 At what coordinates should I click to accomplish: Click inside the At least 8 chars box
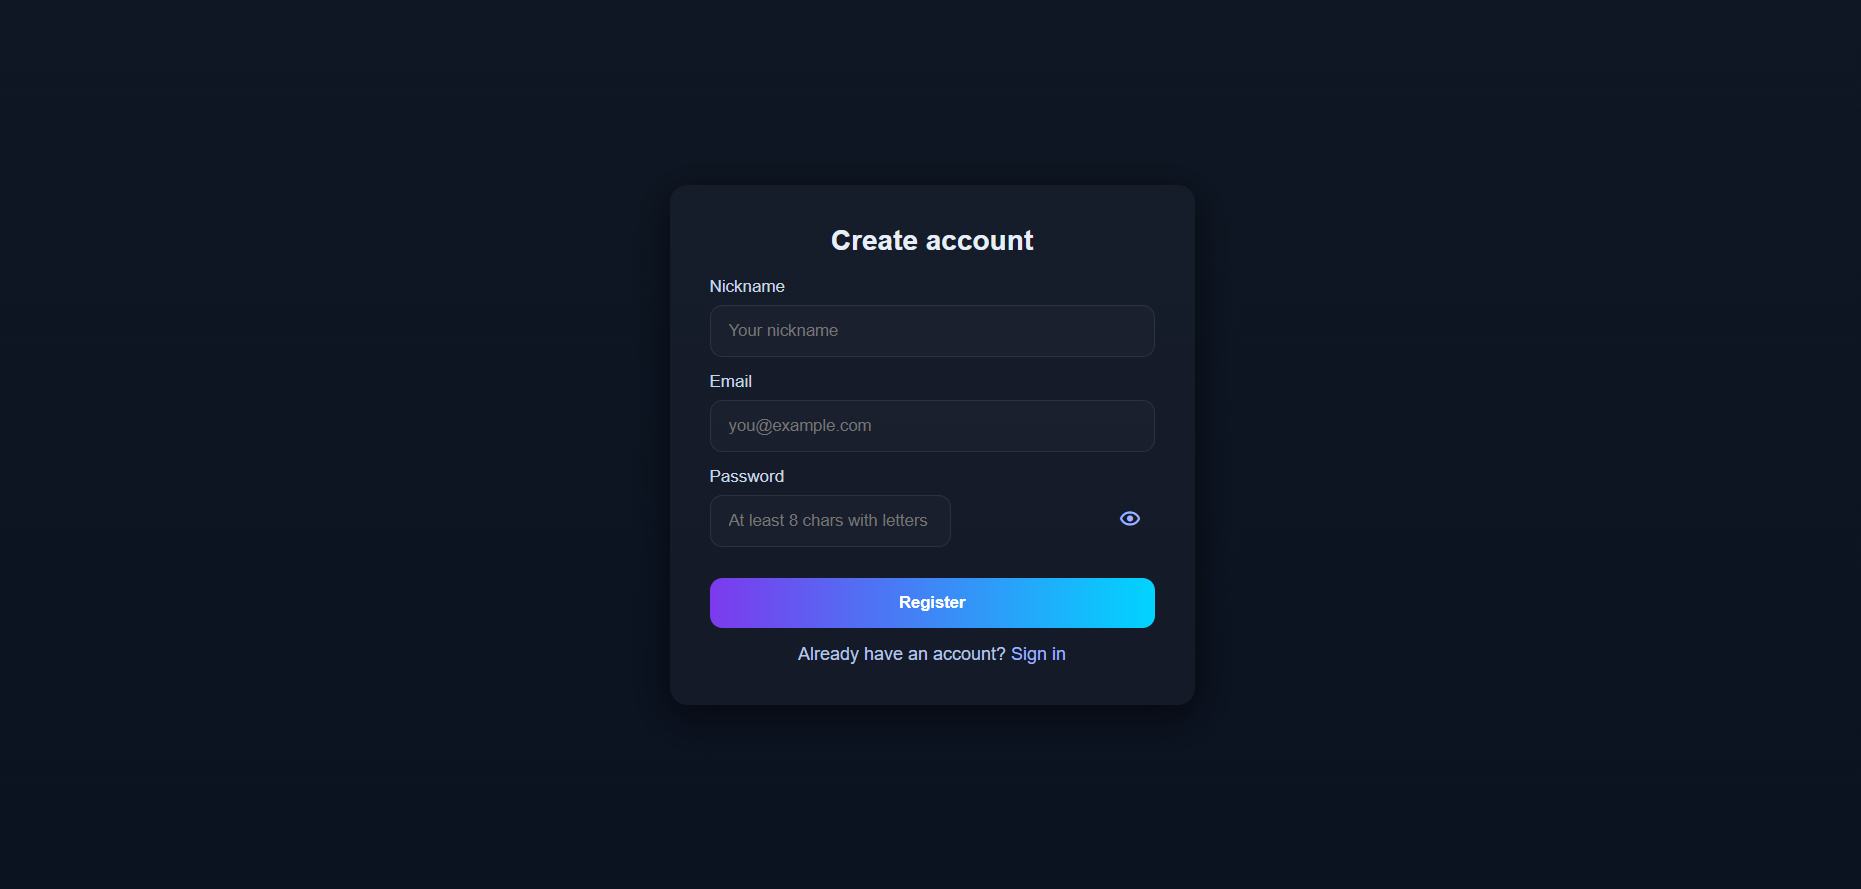click(830, 521)
